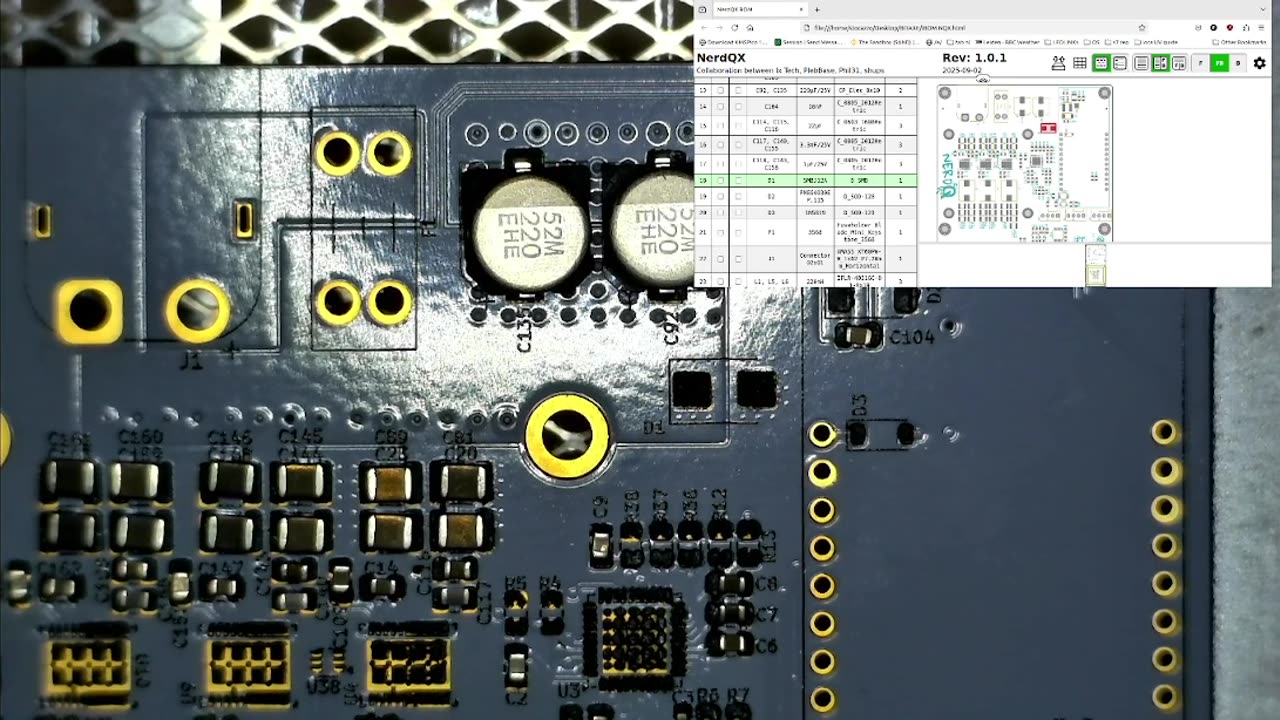The image size is (1280, 720).
Task: Open the browser home page
Action: pyautogui.click(x=750, y=28)
